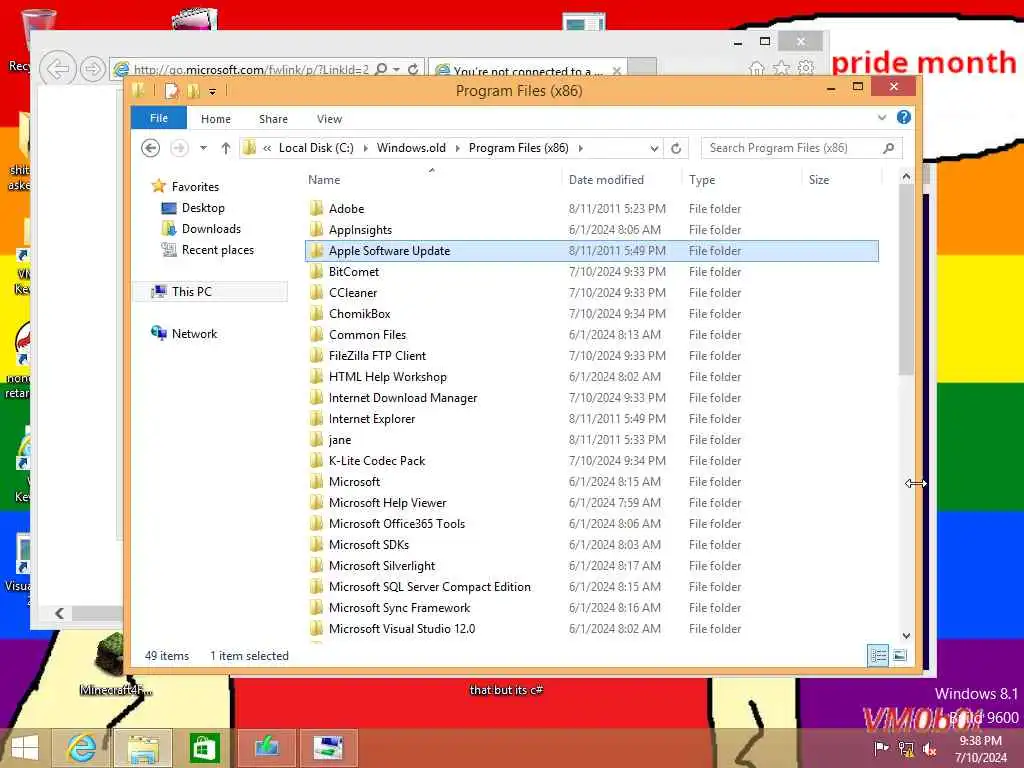The image size is (1024, 768).
Task: Expand the arrow after Program Files (x86) breadcrumb
Action: click(x=581, y=148)
